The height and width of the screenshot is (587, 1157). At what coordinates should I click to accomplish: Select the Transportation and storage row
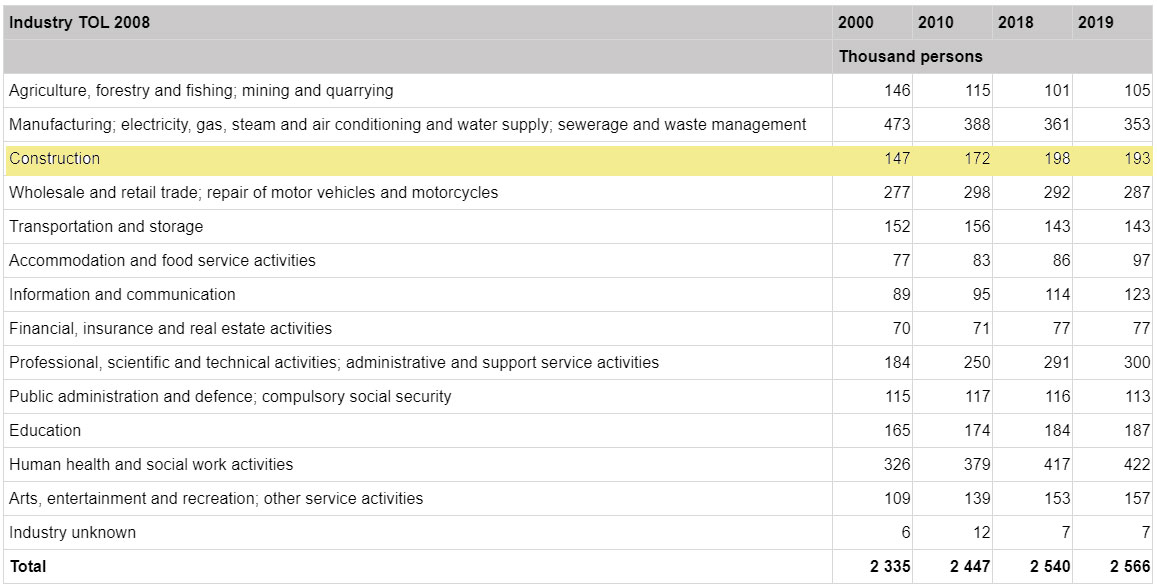(x=110, y=226)
